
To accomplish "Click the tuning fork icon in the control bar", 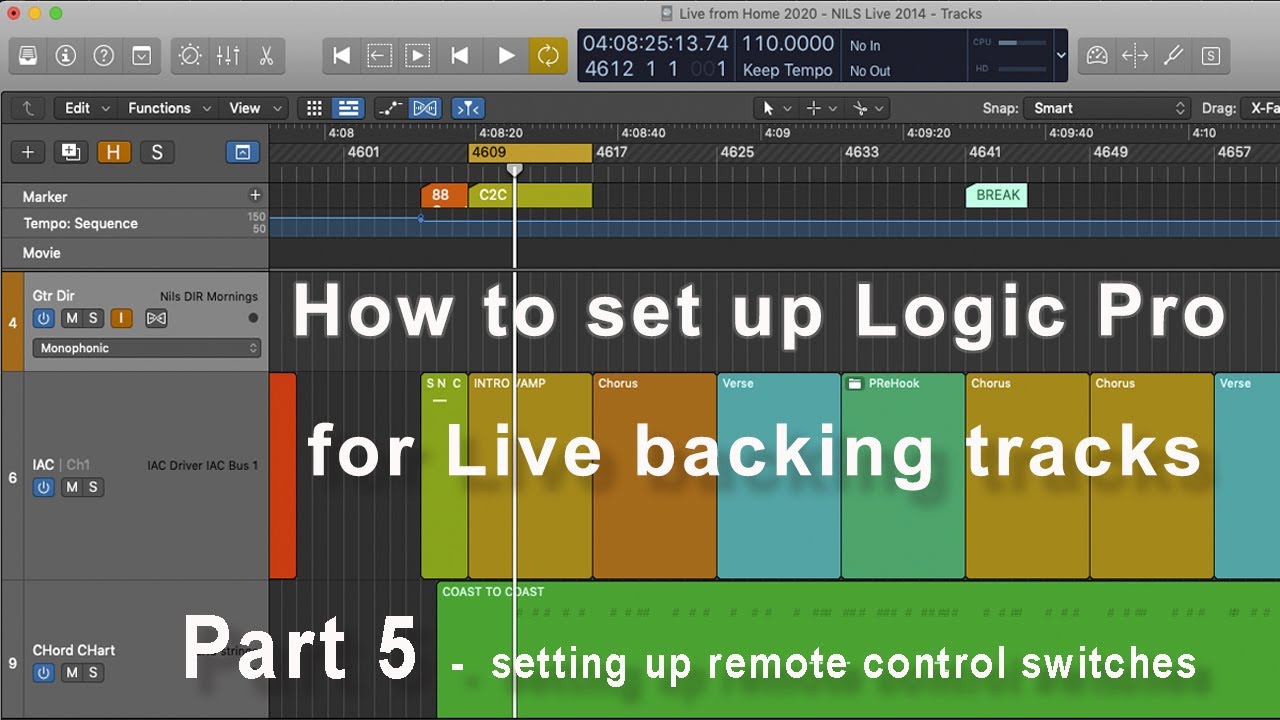I will 1173,56.
